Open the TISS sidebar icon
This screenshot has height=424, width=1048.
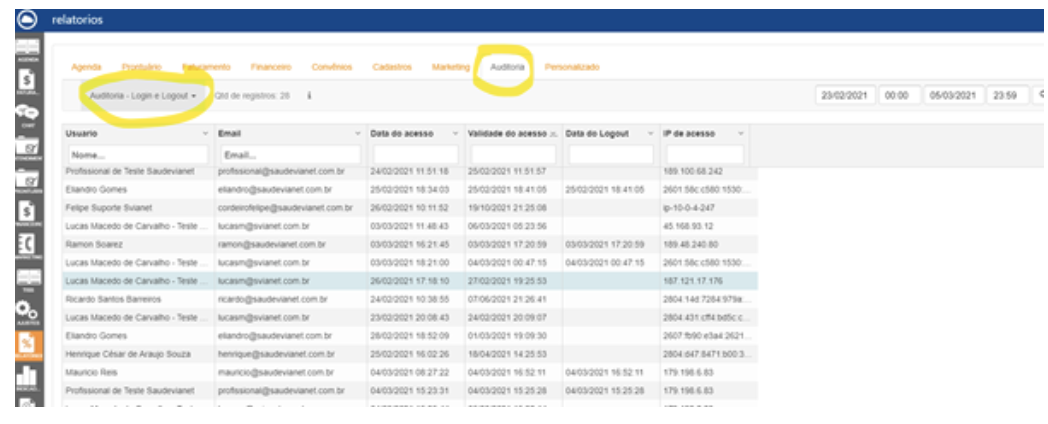(x=28, y=278)
